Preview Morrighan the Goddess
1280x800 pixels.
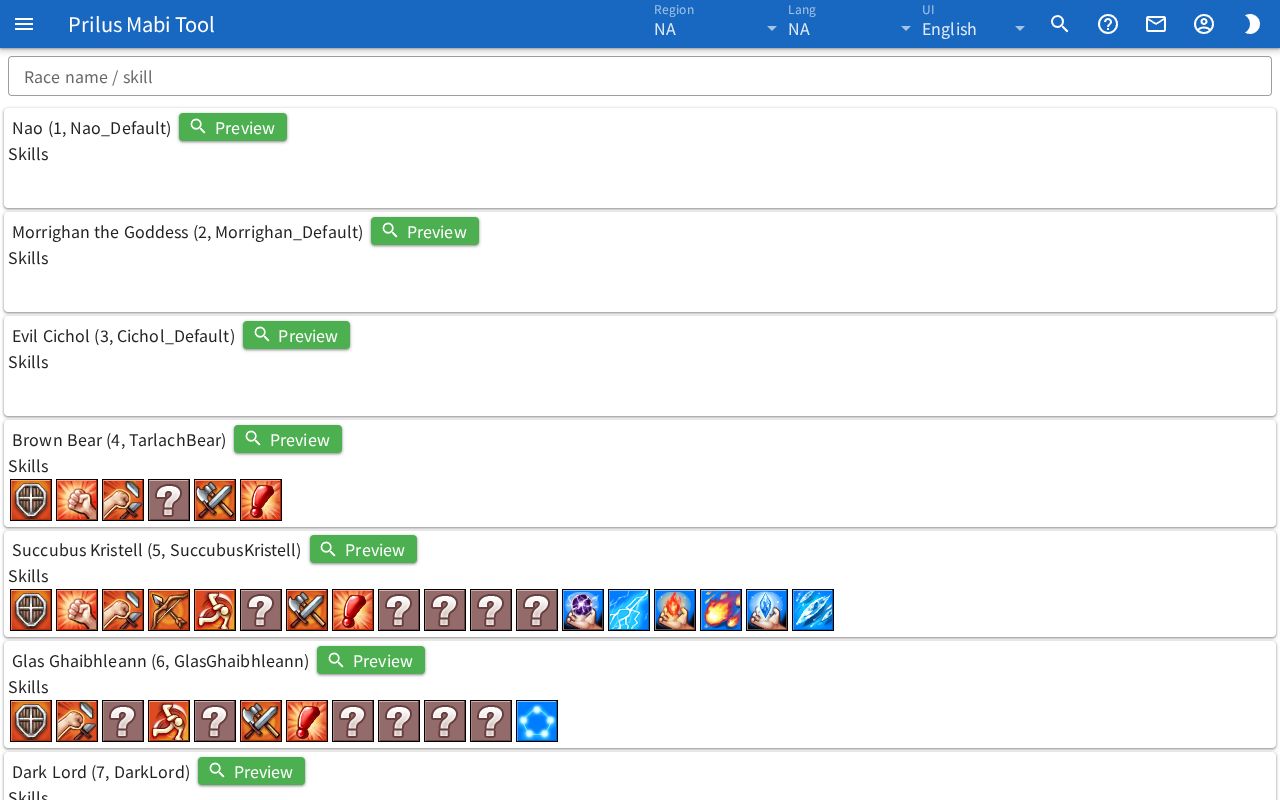point(425,231)
